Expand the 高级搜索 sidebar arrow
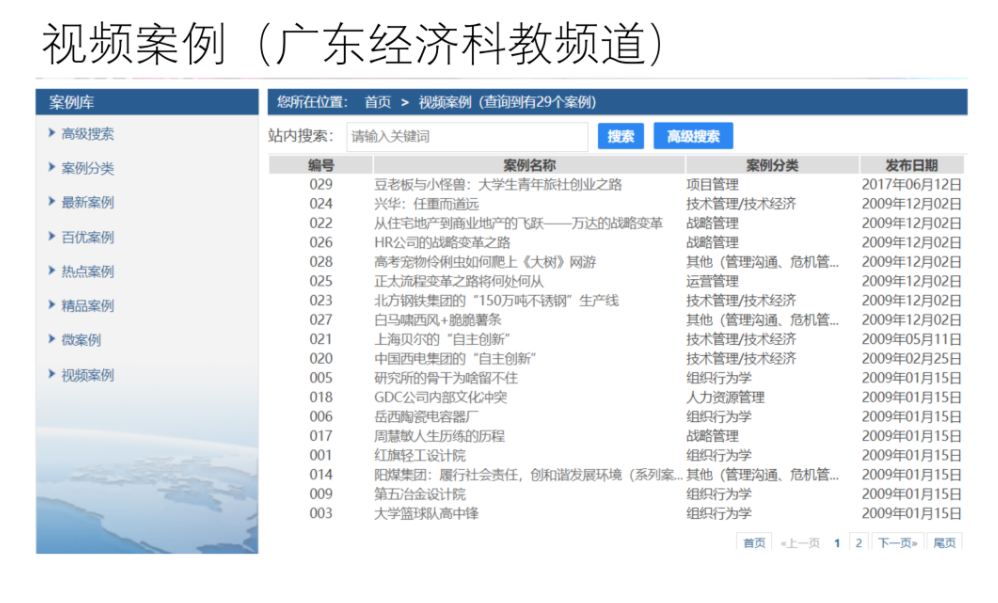Image resolution: width=998 pixels, height=603 pixels. click(x=52, y=132)
